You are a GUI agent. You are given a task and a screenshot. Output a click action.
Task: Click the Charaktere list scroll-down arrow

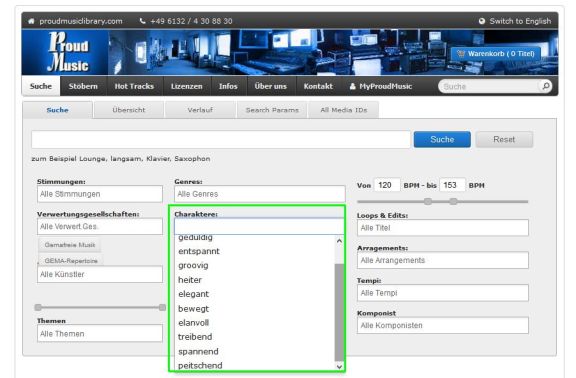coord(339,366)
